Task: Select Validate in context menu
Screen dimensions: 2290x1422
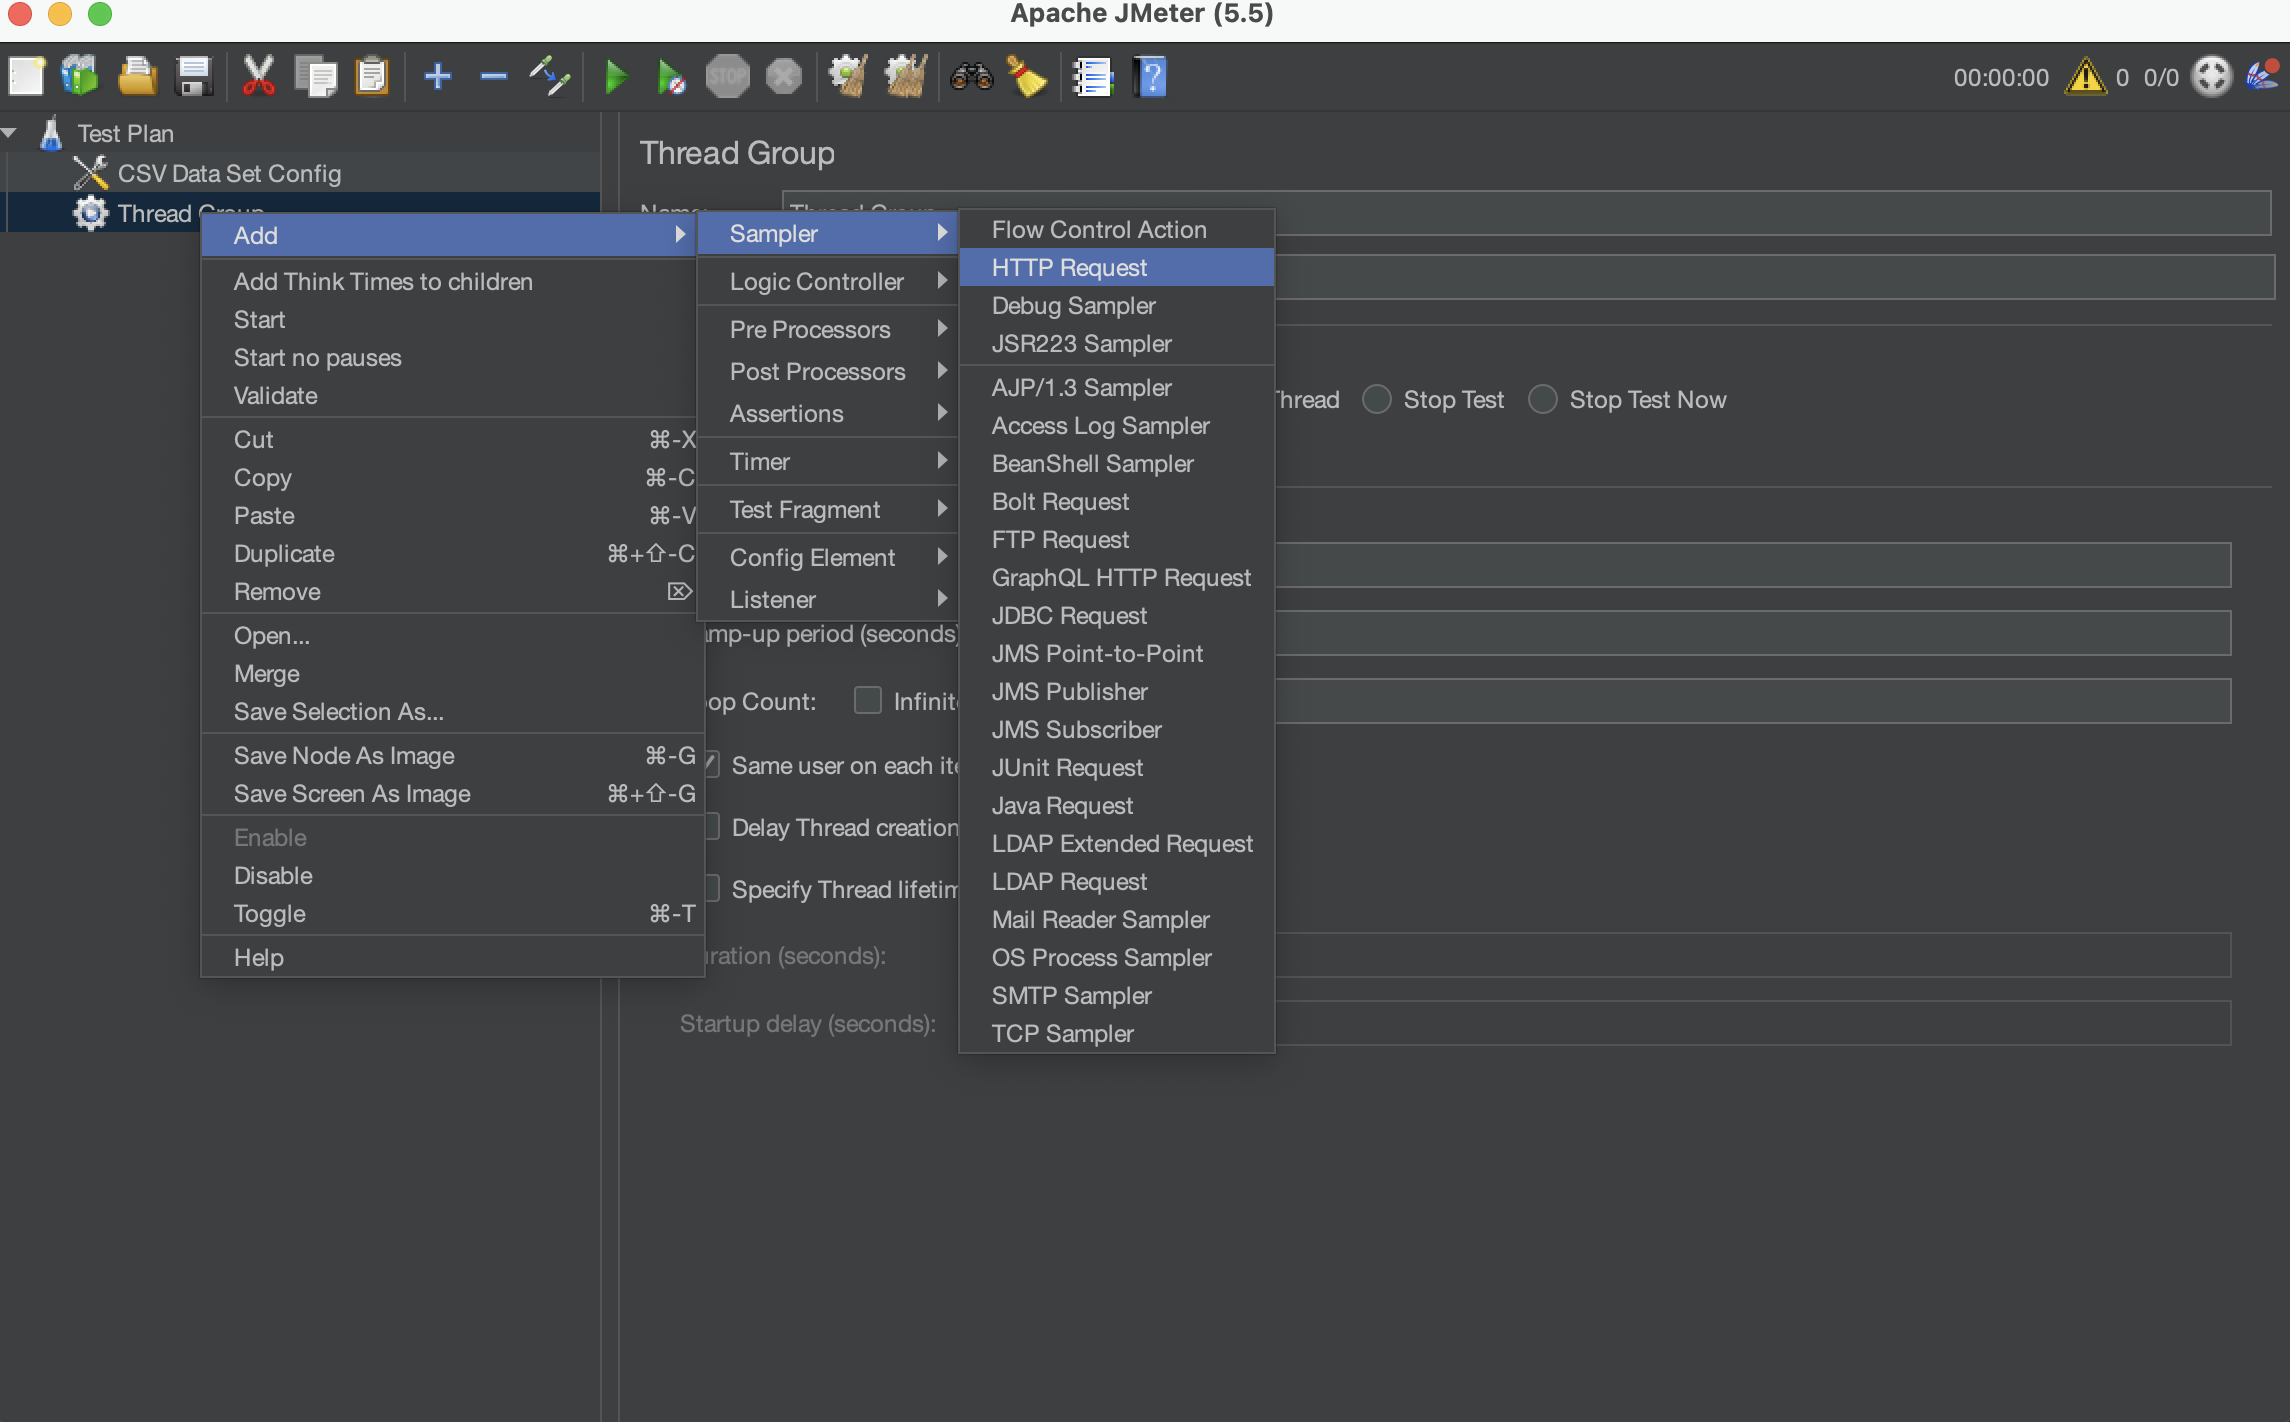Action: coord(448,395)
